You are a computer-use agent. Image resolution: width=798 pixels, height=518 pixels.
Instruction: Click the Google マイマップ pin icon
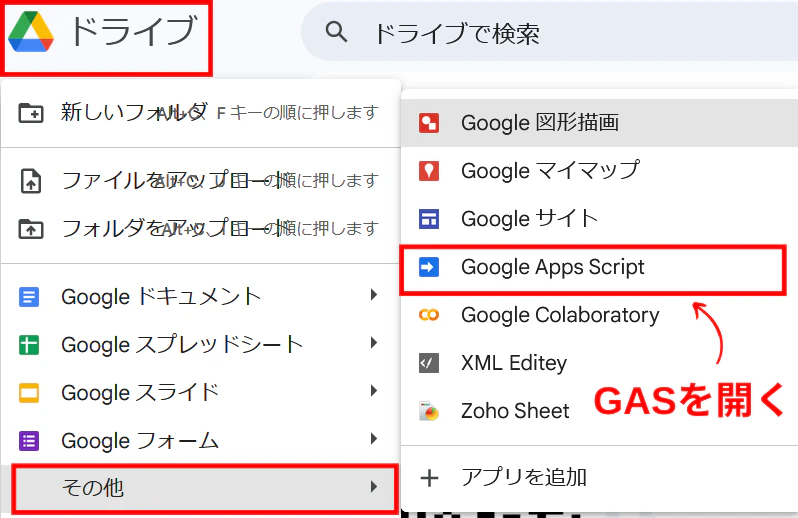(x=429, y=171)
